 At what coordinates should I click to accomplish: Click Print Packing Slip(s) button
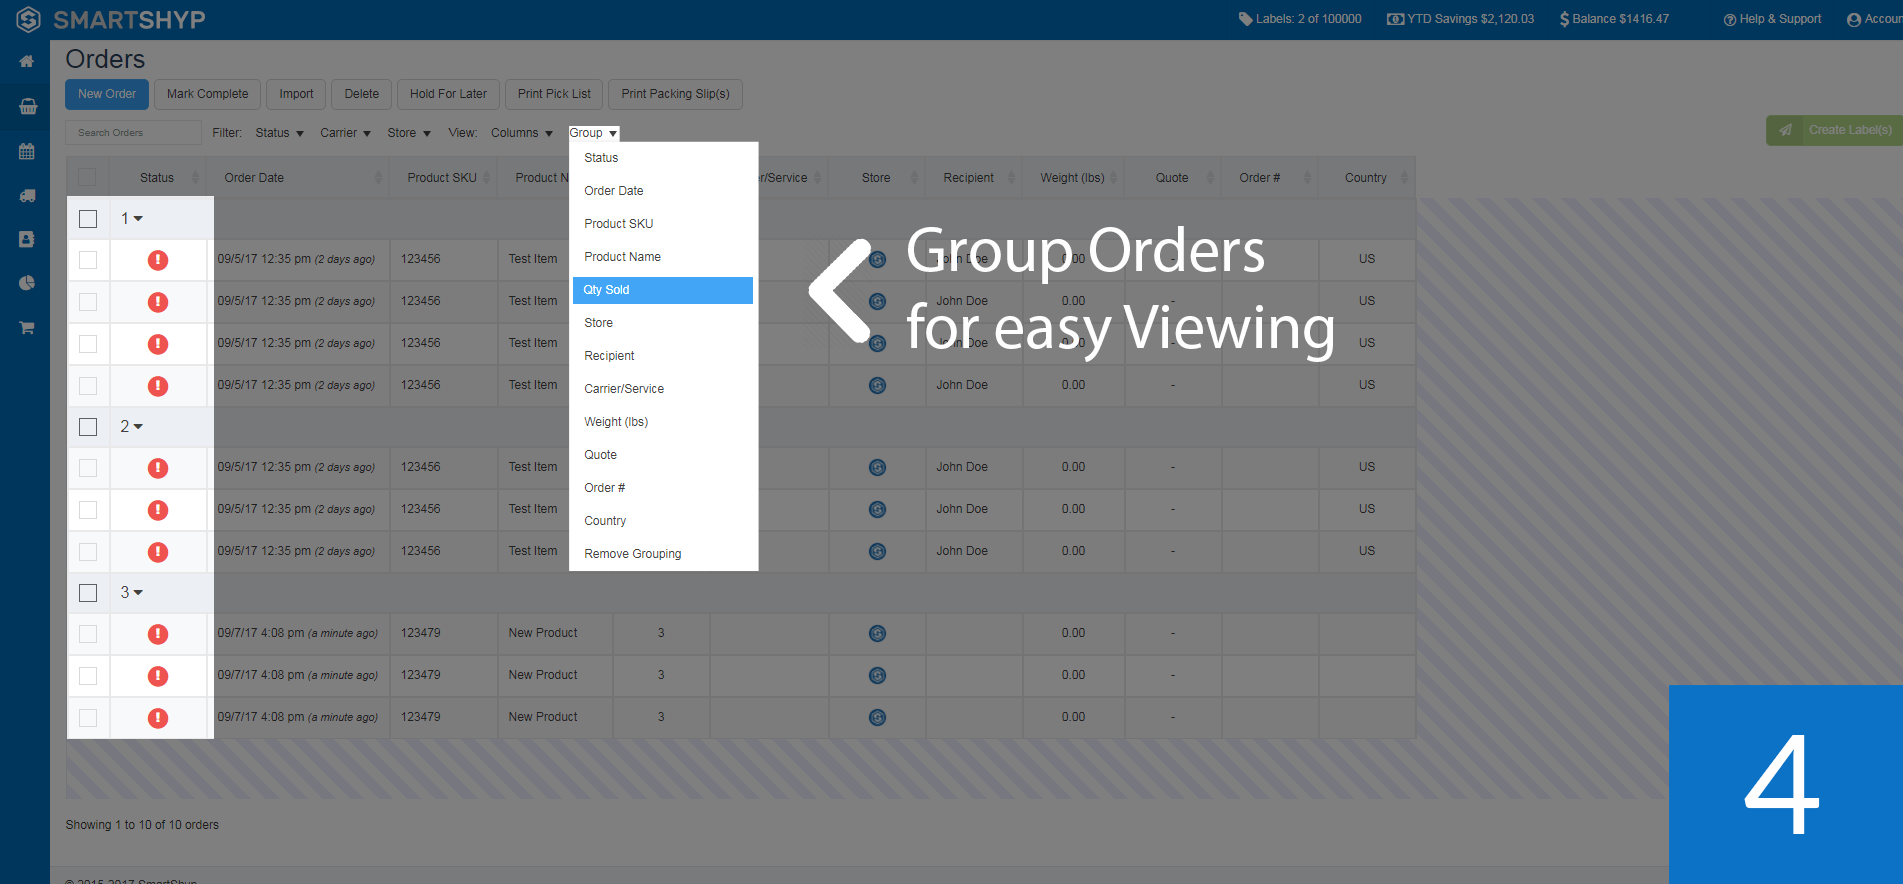675,94
